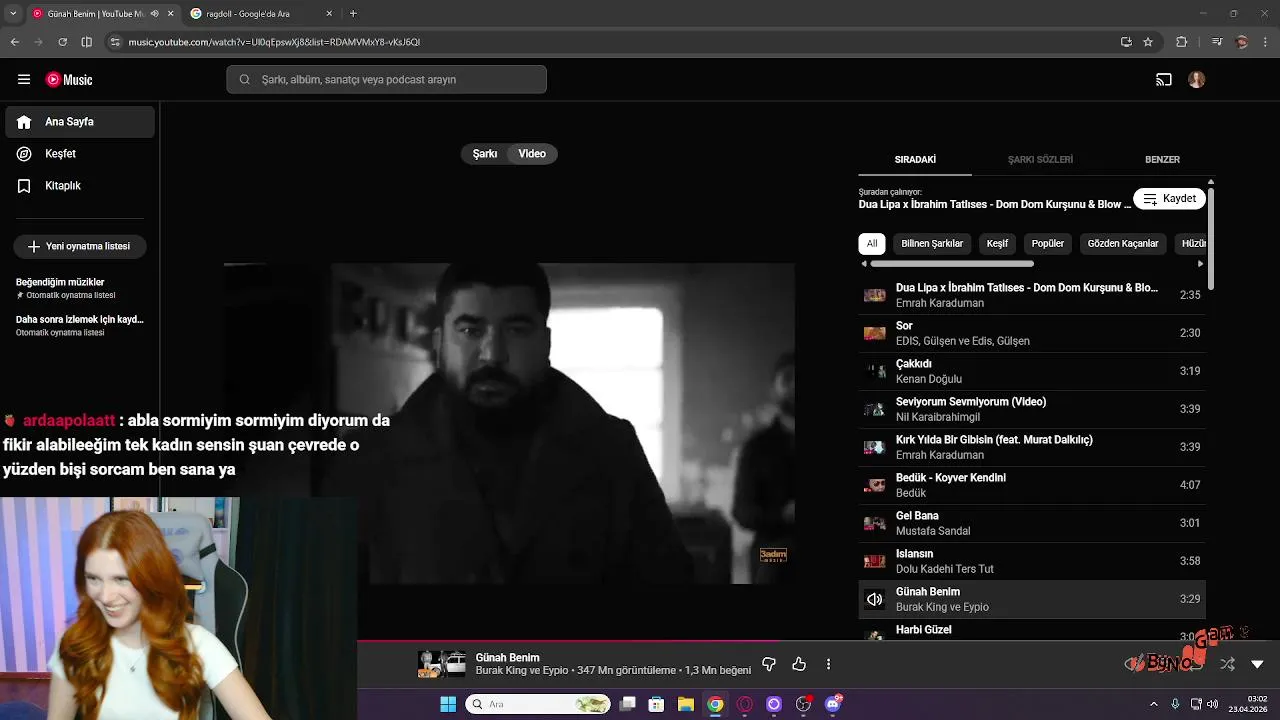The image size is (1280, 720).
Task: Open the player bar more options menu
Action: pos(828,664)
